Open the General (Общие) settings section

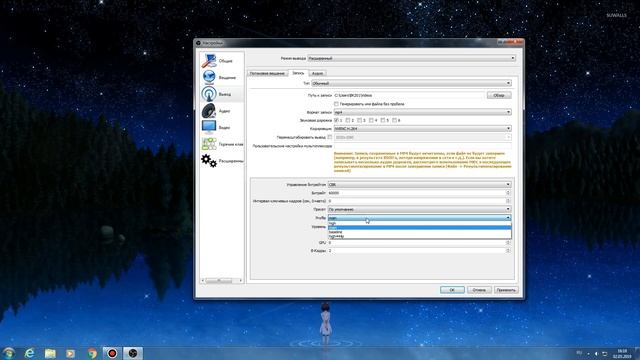click(x=222, y=61)
